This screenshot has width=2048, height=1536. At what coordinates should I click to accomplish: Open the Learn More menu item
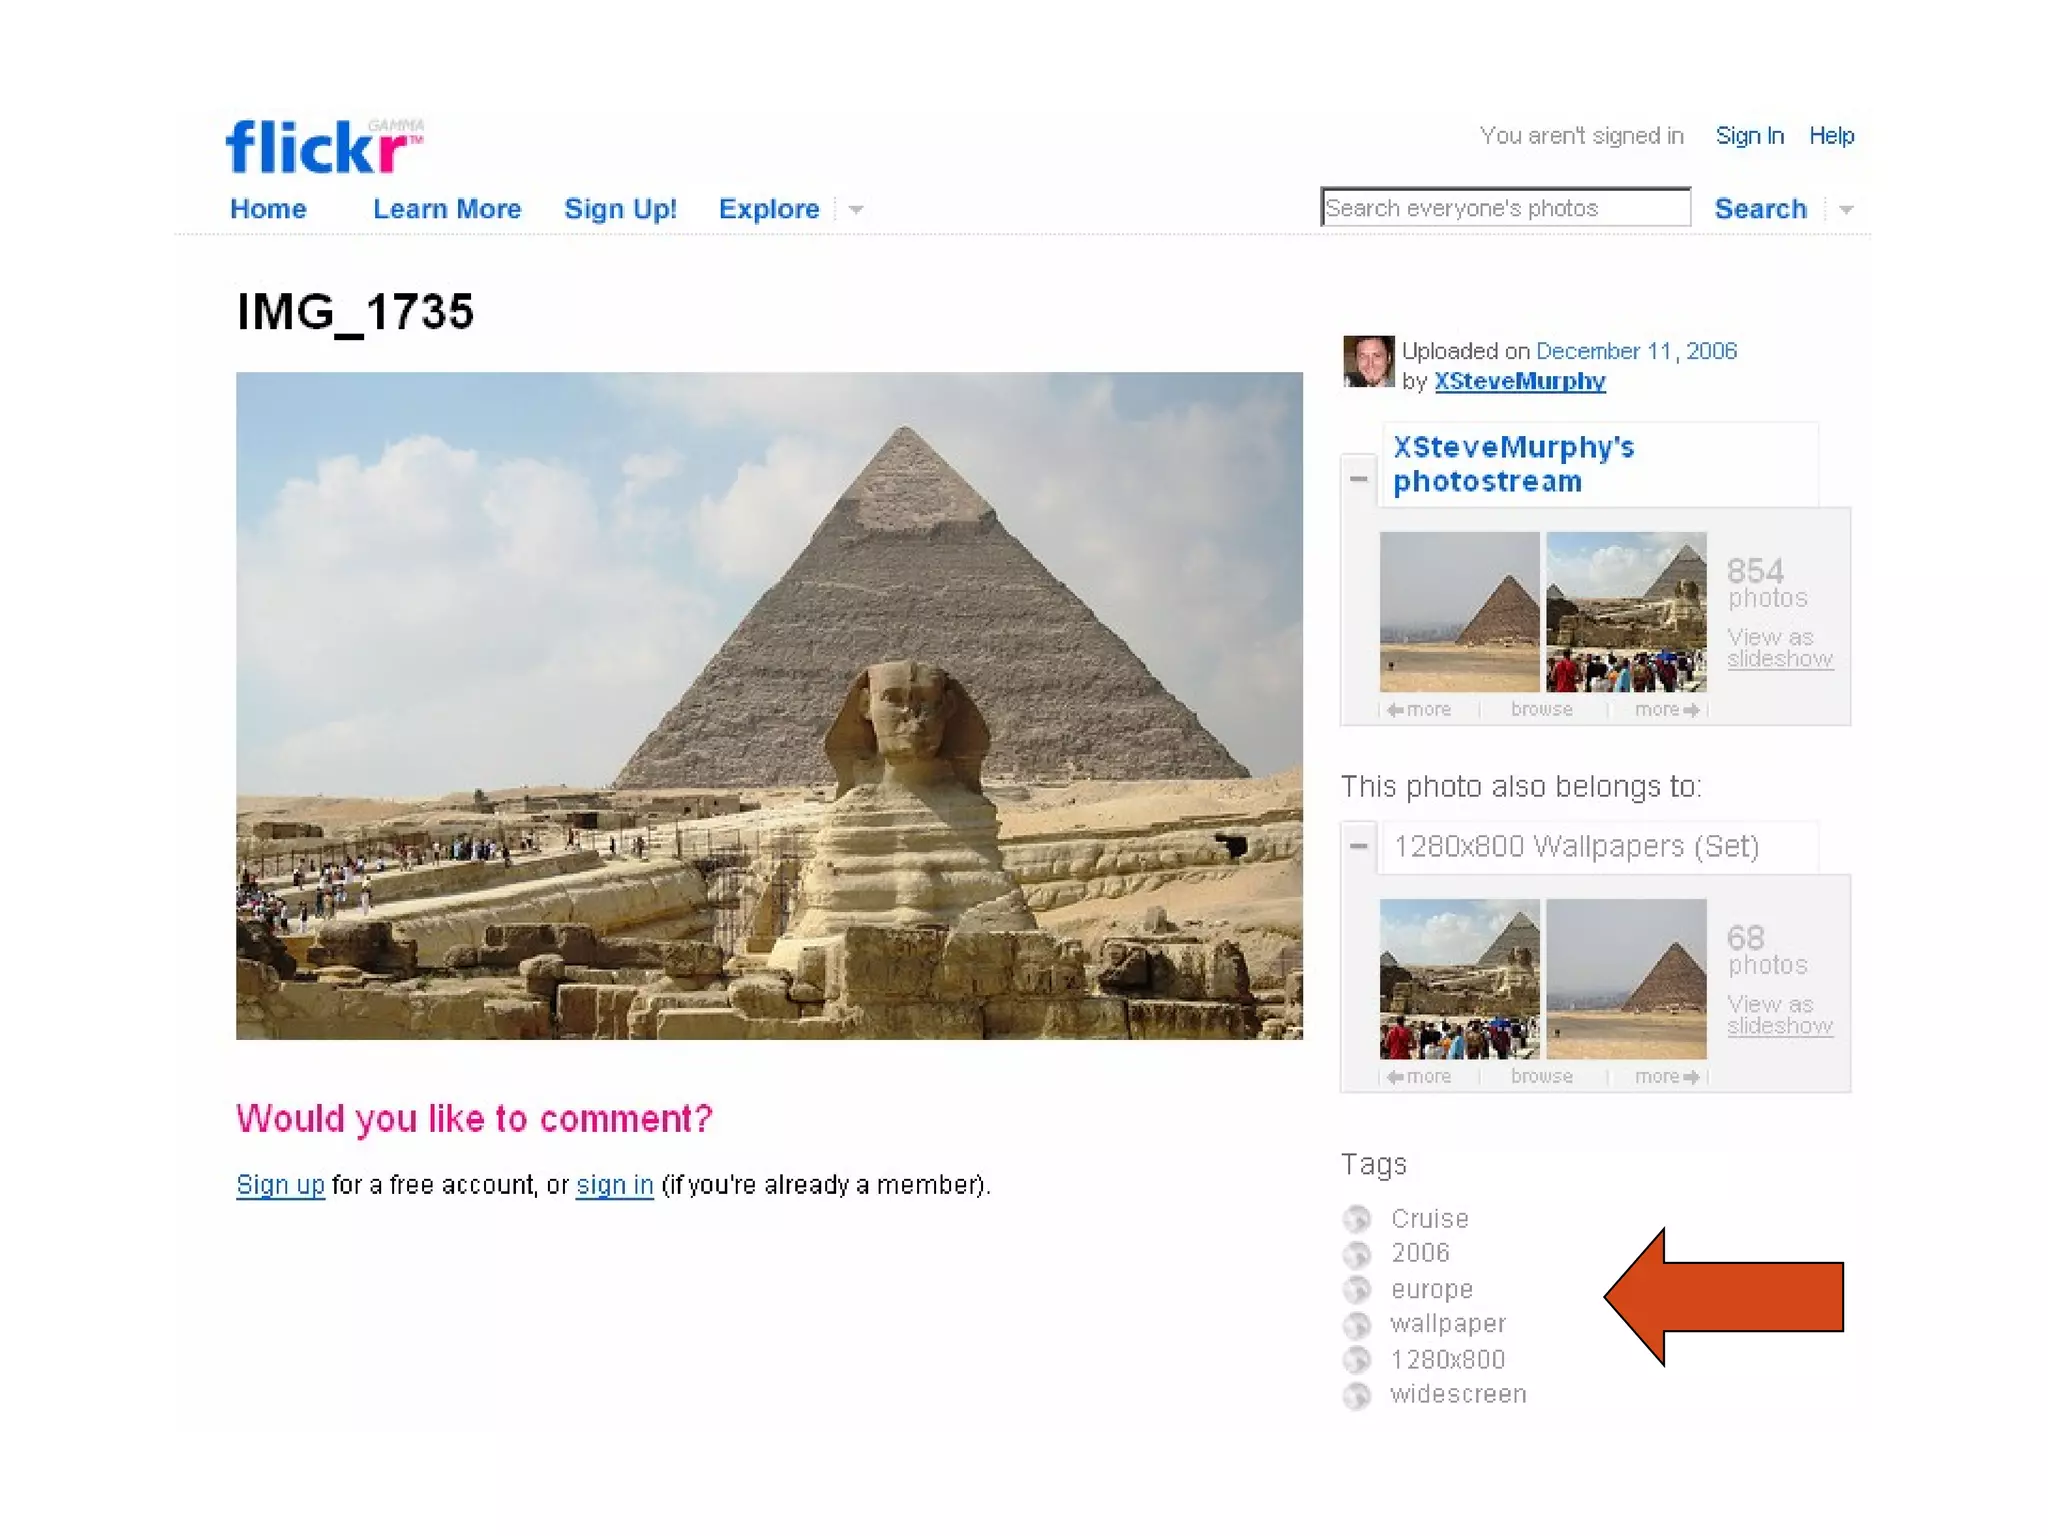(447, 209)
